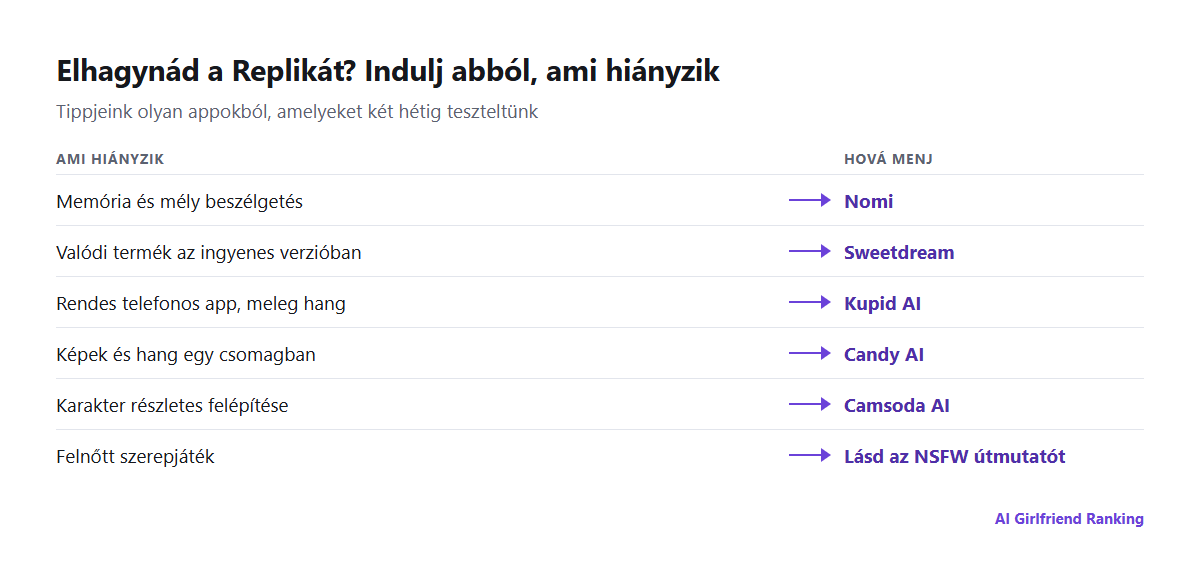Click the 'HOVÁ MENJ' column header
The width and height of the screenshot is (1200, 568).
click(889, 159)
